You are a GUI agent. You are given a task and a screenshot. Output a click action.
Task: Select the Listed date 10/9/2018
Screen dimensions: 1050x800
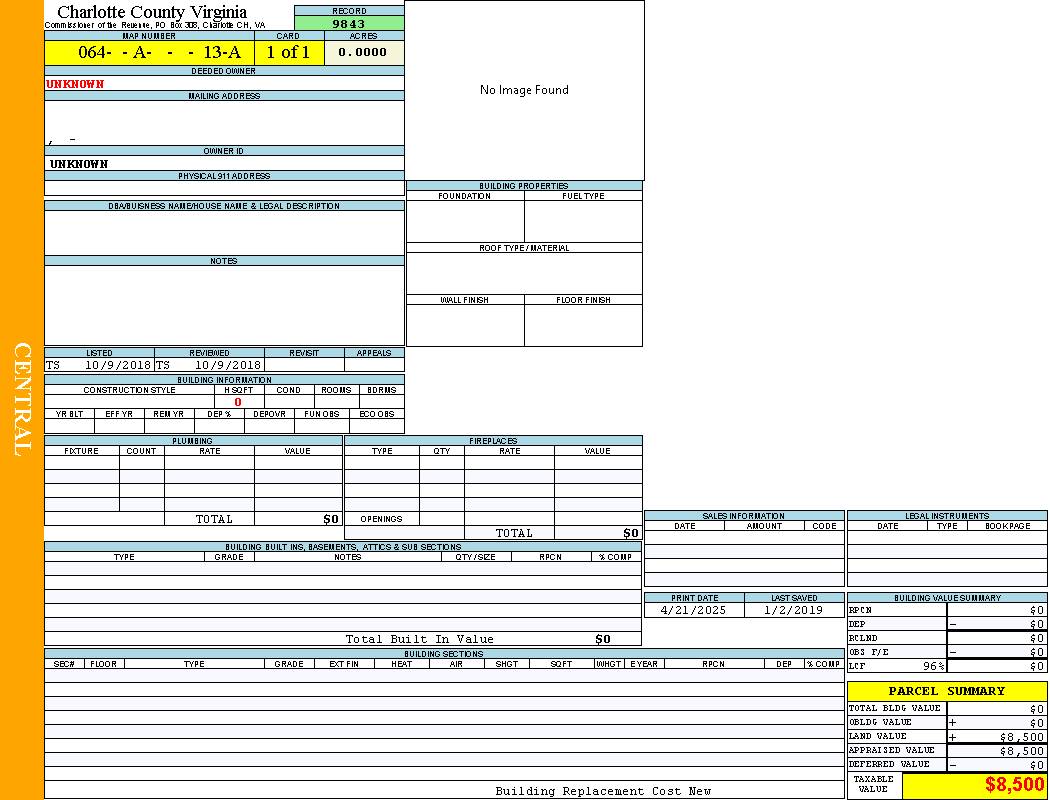pos(117,366)
